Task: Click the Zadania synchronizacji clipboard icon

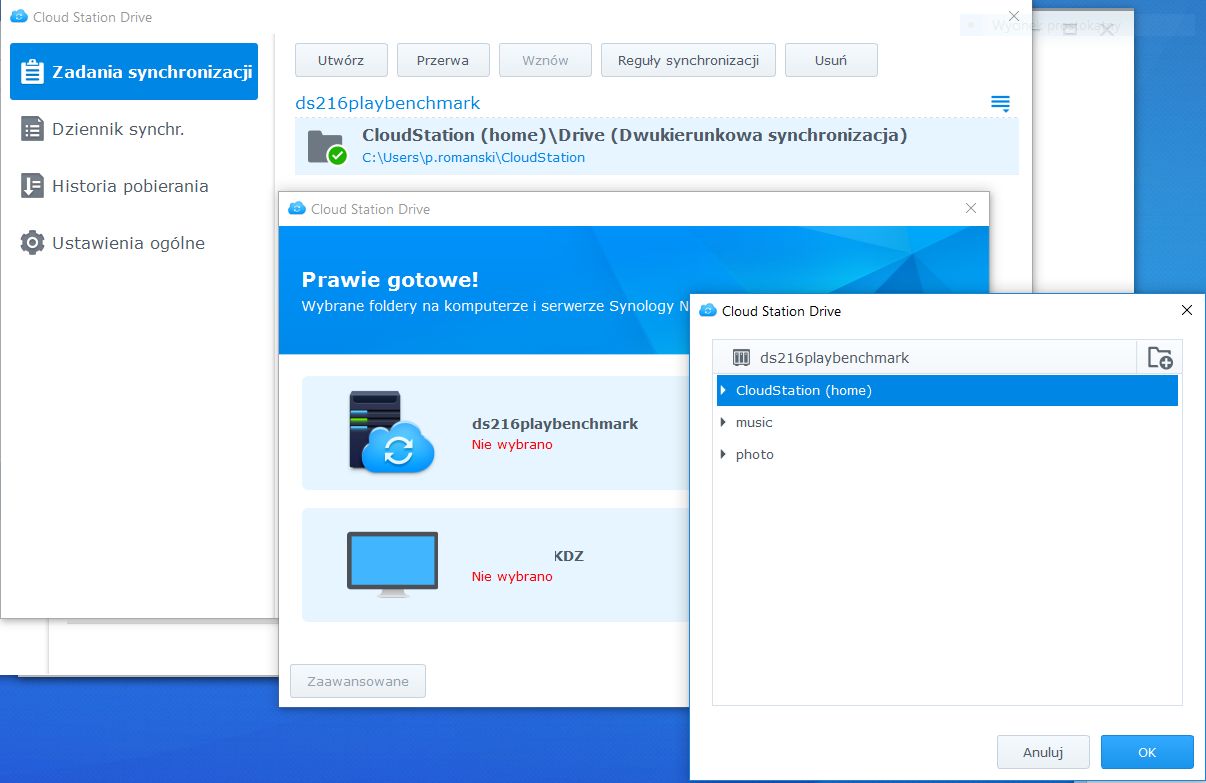Action: pyautogui.click(x=33, y=72)
